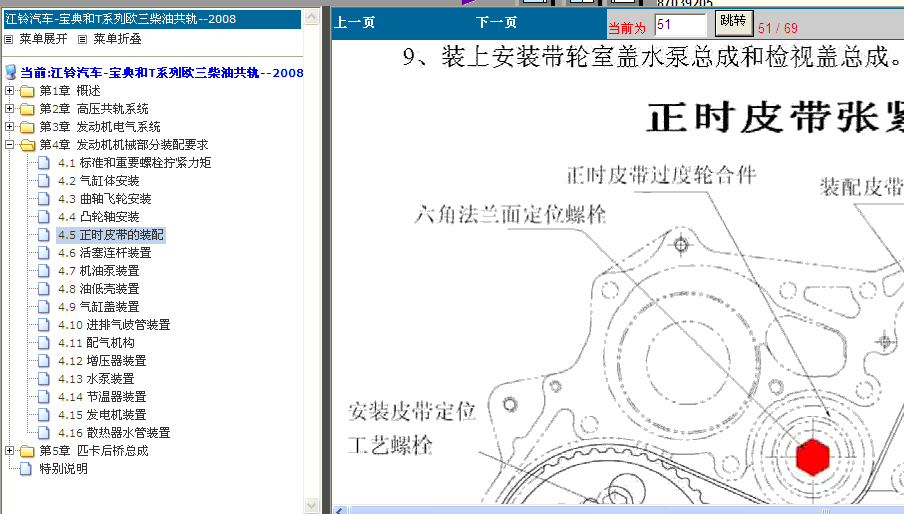This screenshot has width=904, height=514.
Task: Click page icon of 4.7 机油泵装置
Action: (44, 270)
